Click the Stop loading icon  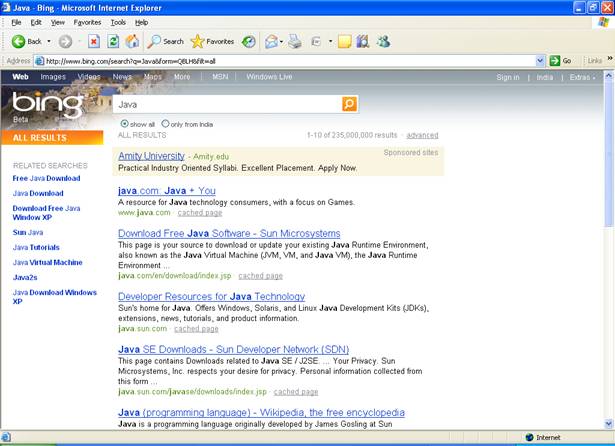94,41
